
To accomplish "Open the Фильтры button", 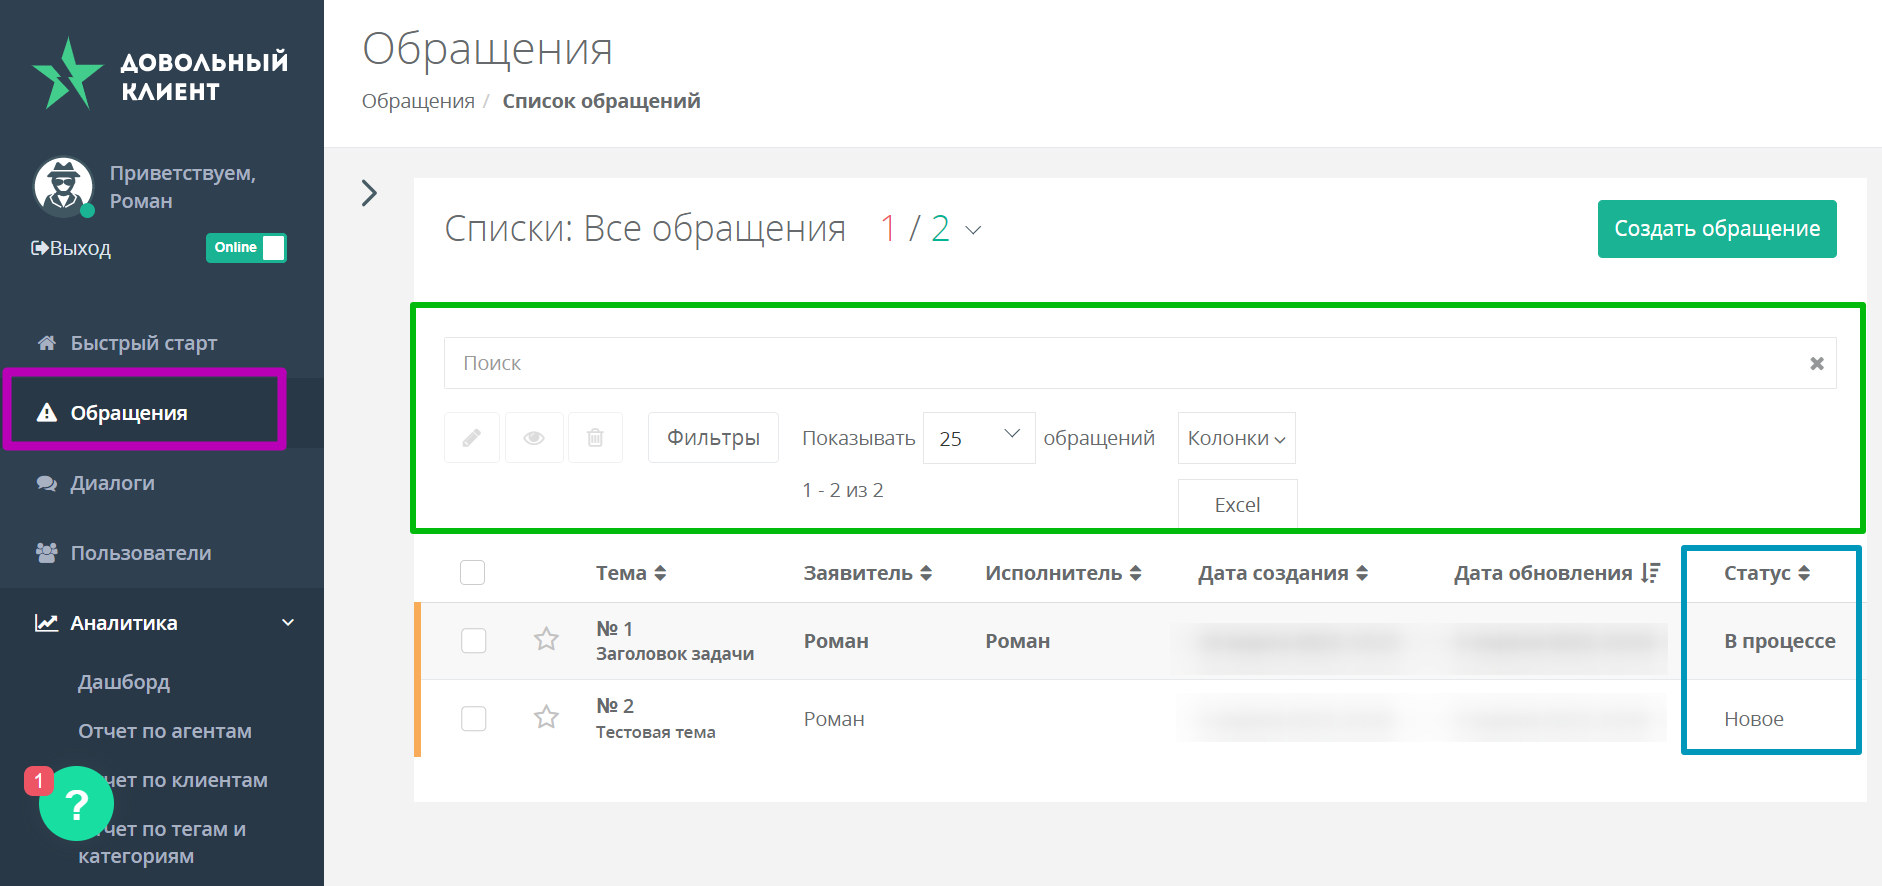I will coord(713,438).
